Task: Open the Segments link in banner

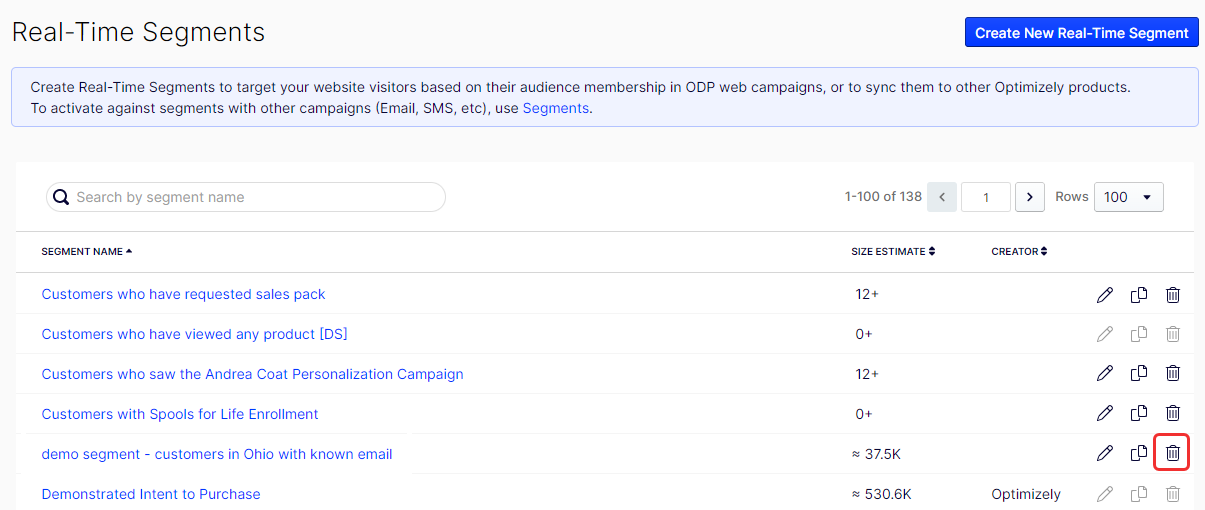Action: click(x=556, y=108)
